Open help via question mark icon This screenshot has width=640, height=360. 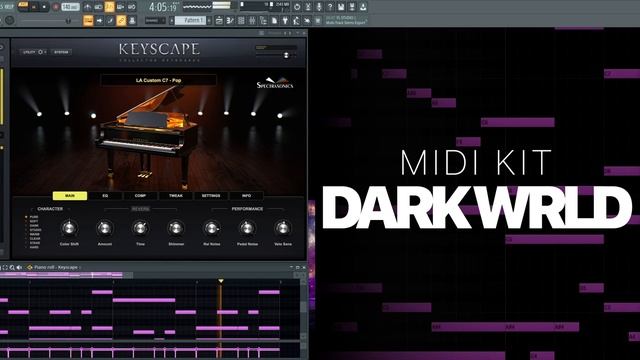pyautogui.click(x=330, y=7)
